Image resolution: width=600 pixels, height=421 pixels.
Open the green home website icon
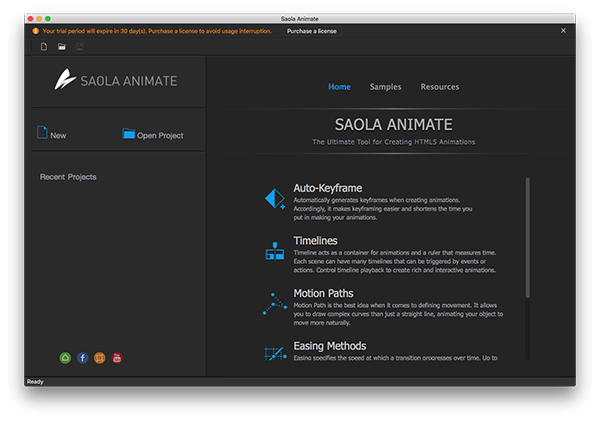pos(65,358)
